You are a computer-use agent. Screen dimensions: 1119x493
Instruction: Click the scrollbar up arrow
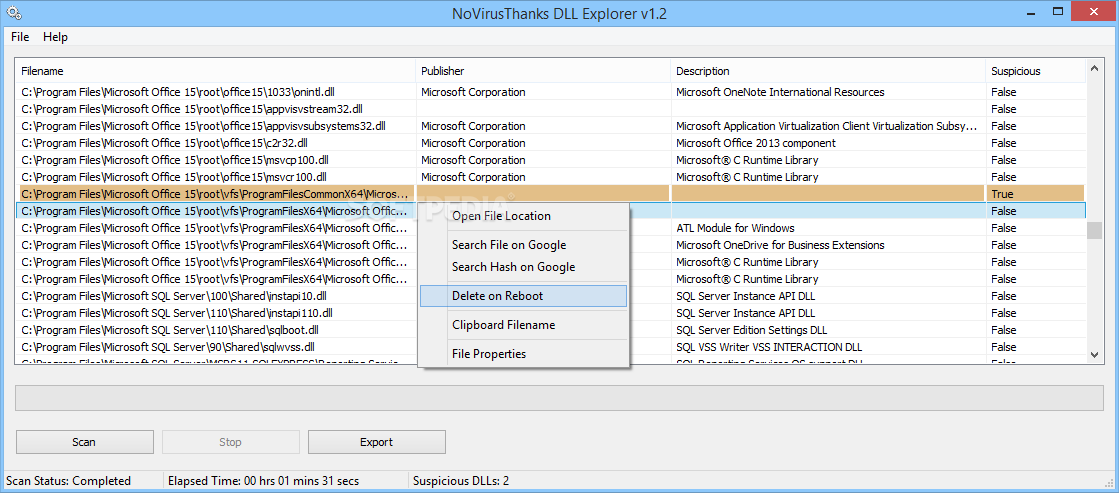(x=1094, y=68)
